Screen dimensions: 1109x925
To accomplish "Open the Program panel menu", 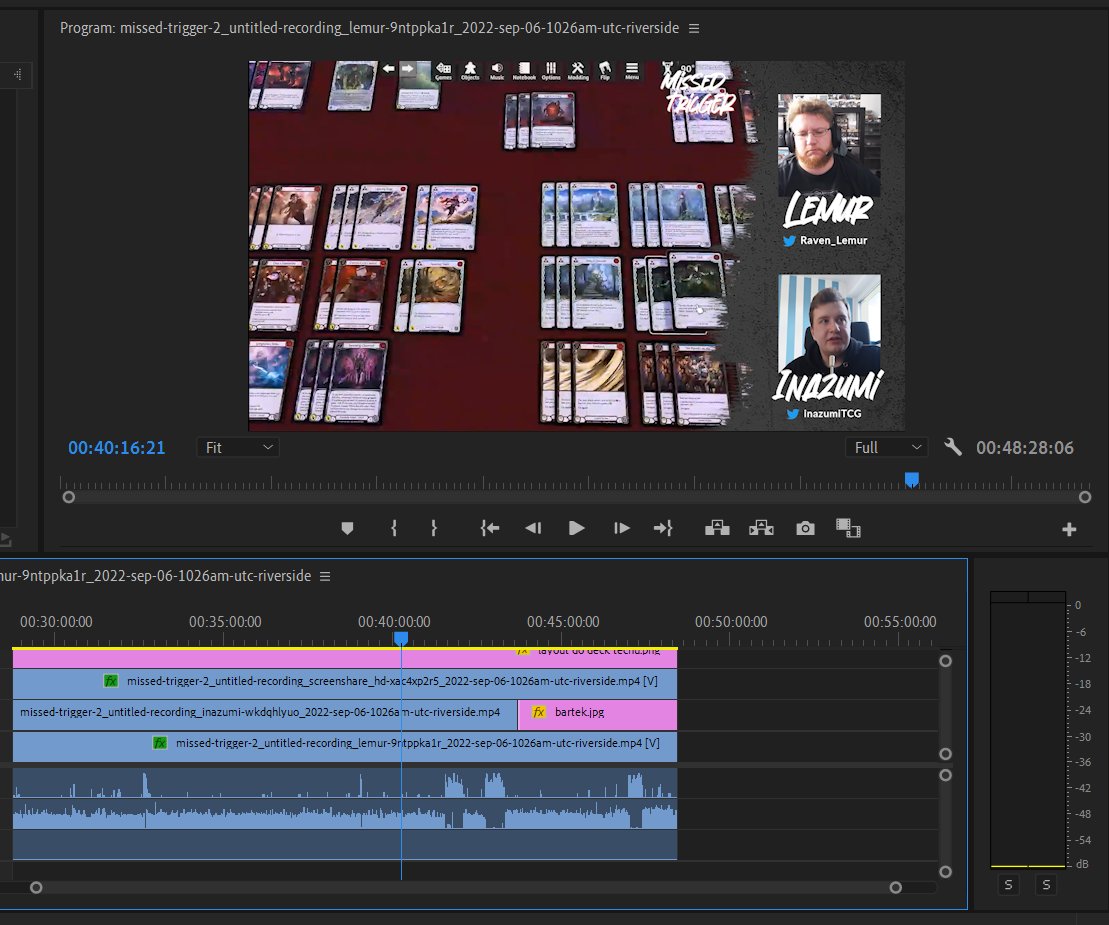I will (x=694, y=28).
